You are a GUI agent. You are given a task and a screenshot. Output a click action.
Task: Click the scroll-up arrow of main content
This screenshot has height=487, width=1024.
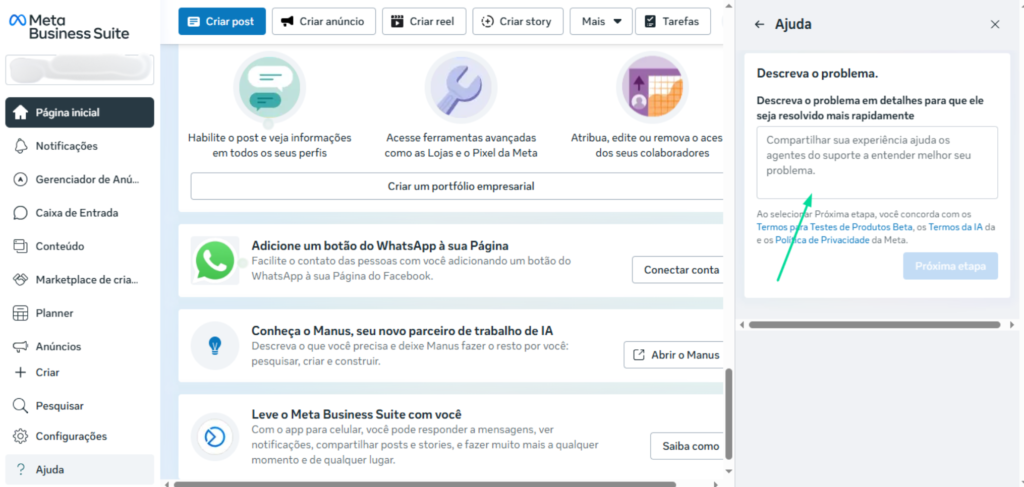(x=729, y=5)
